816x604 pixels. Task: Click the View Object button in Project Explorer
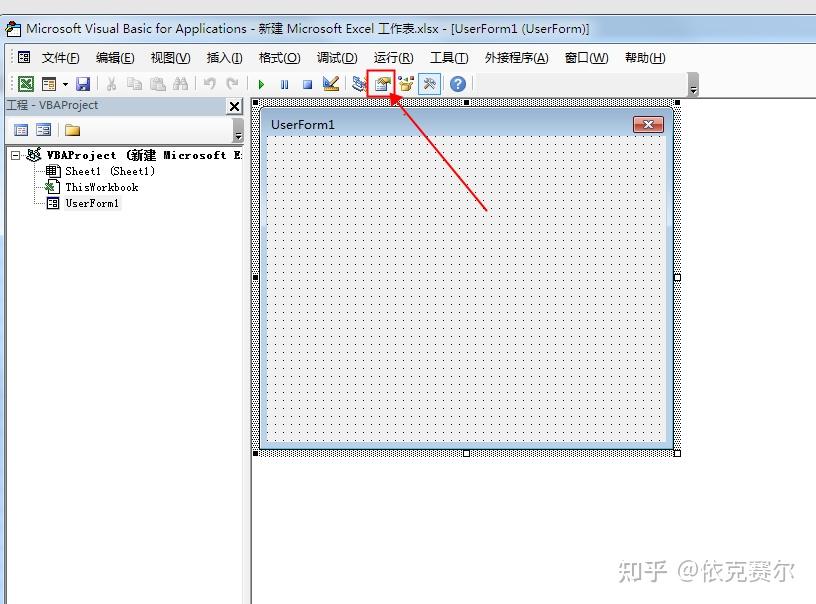43,129
